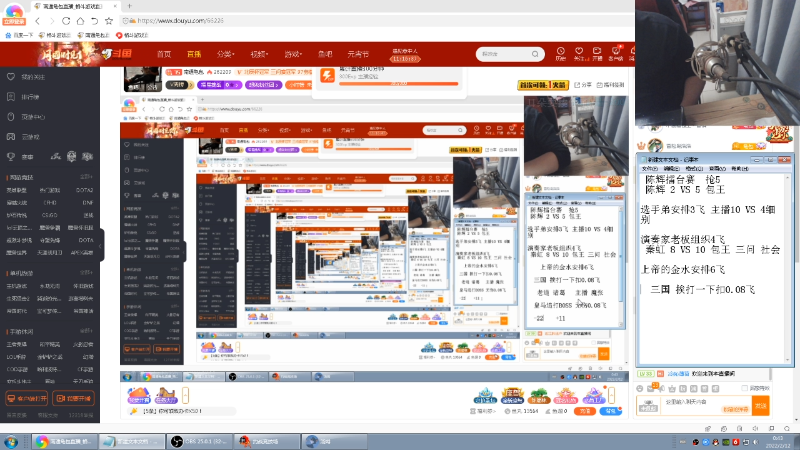800x450 pixels.
Task: Open start-streaming icon in Douyu header
Action: (597, 54)
